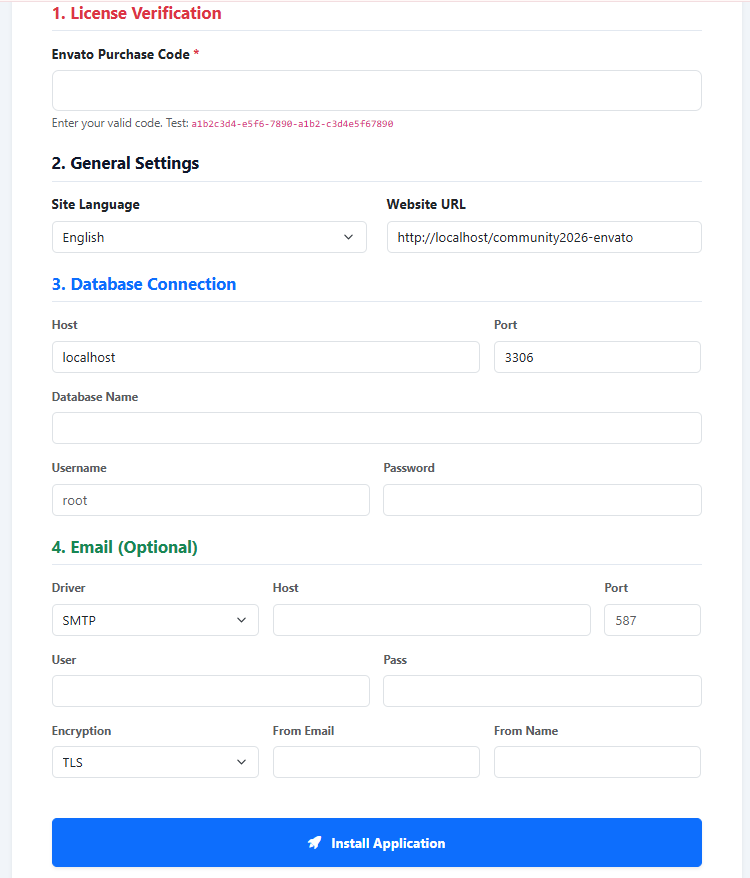This screenshot has height=878, width=750.
Task: Click the database Password field
Action: coord(542,499)
